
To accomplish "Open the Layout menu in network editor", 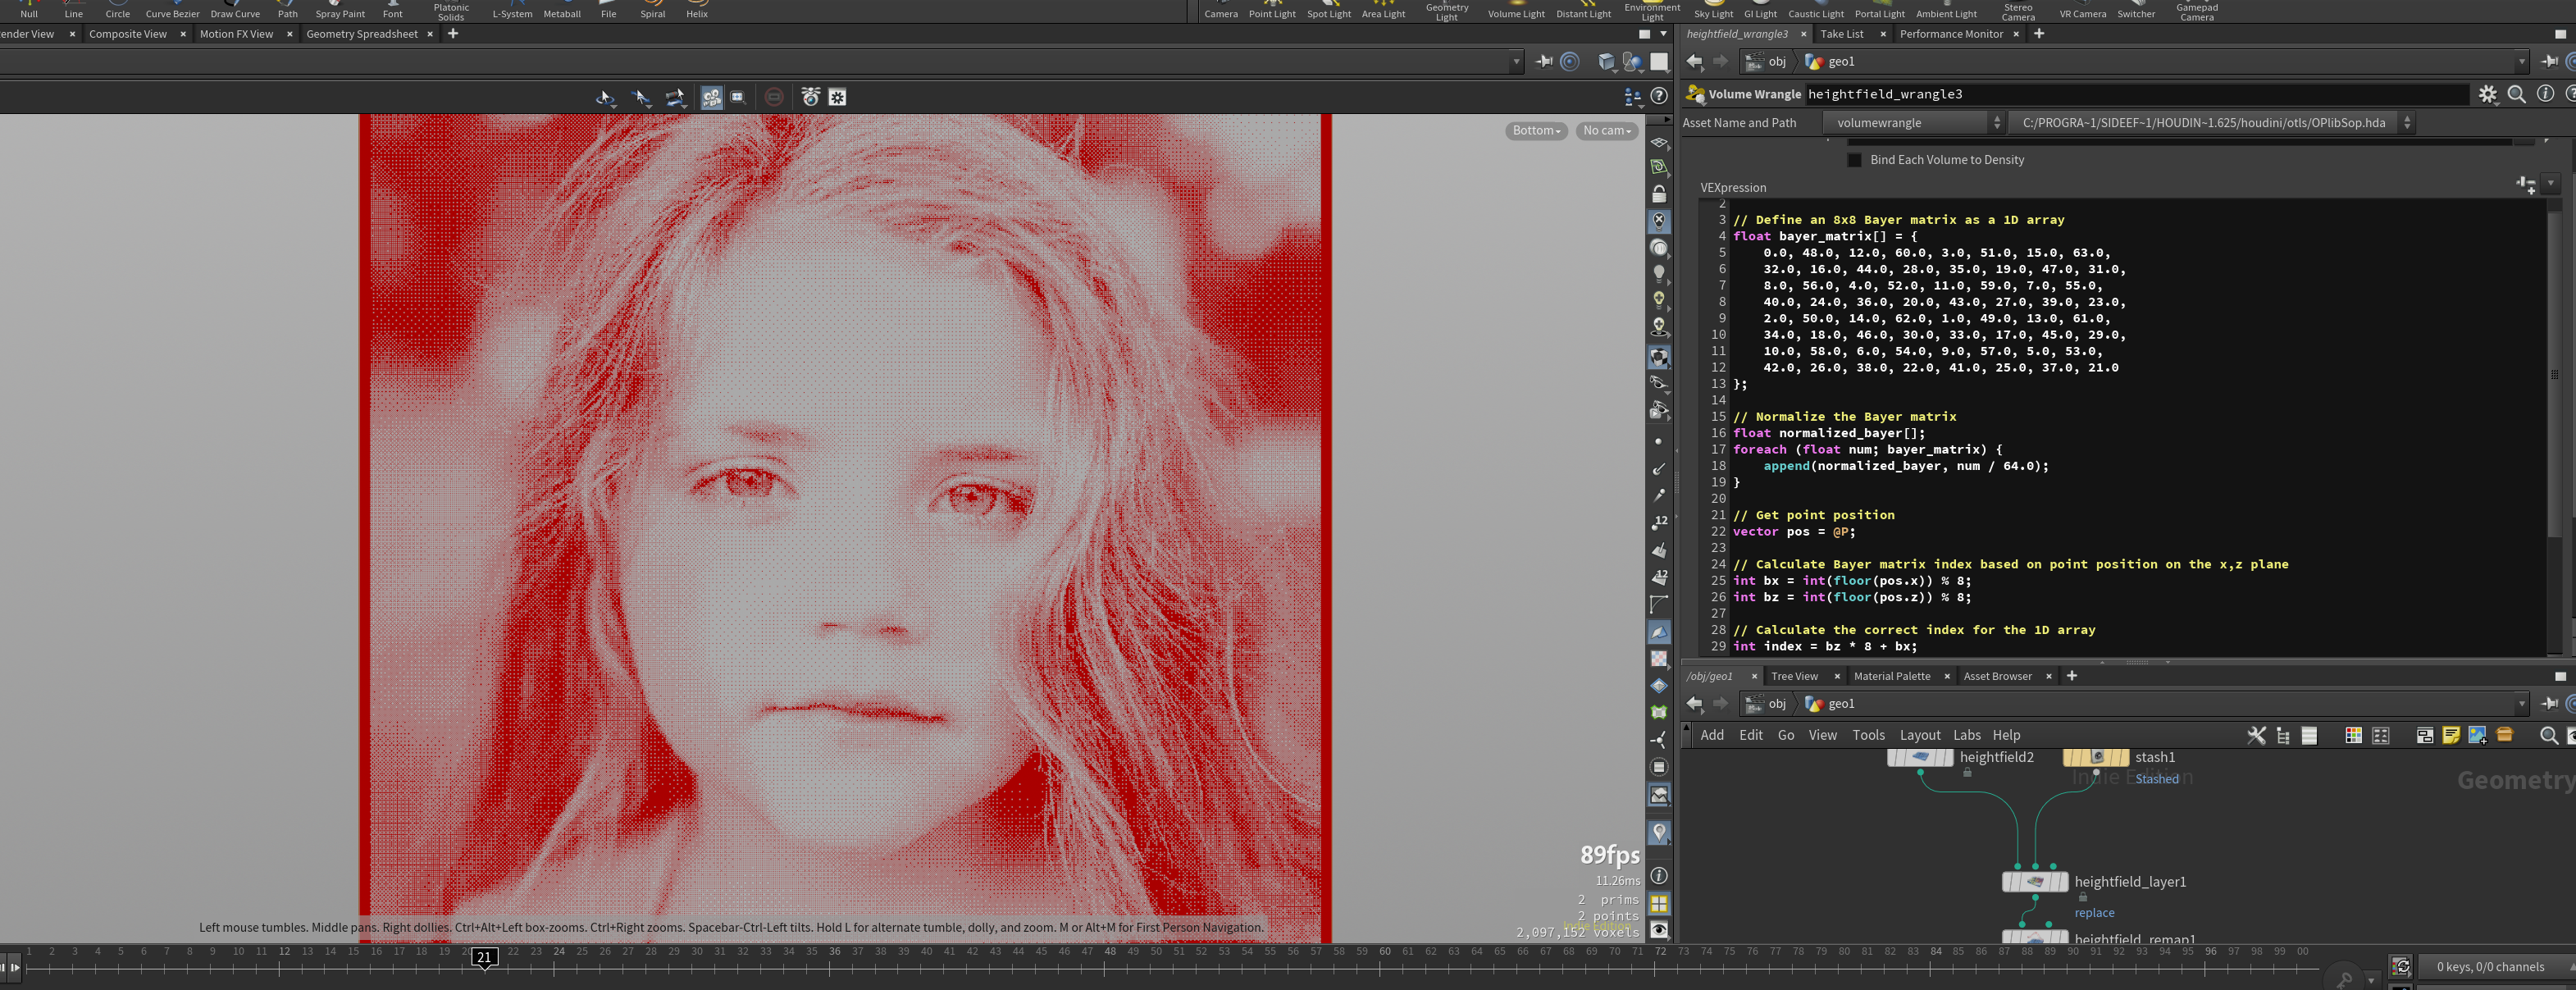I will [x=1919, y=735].
